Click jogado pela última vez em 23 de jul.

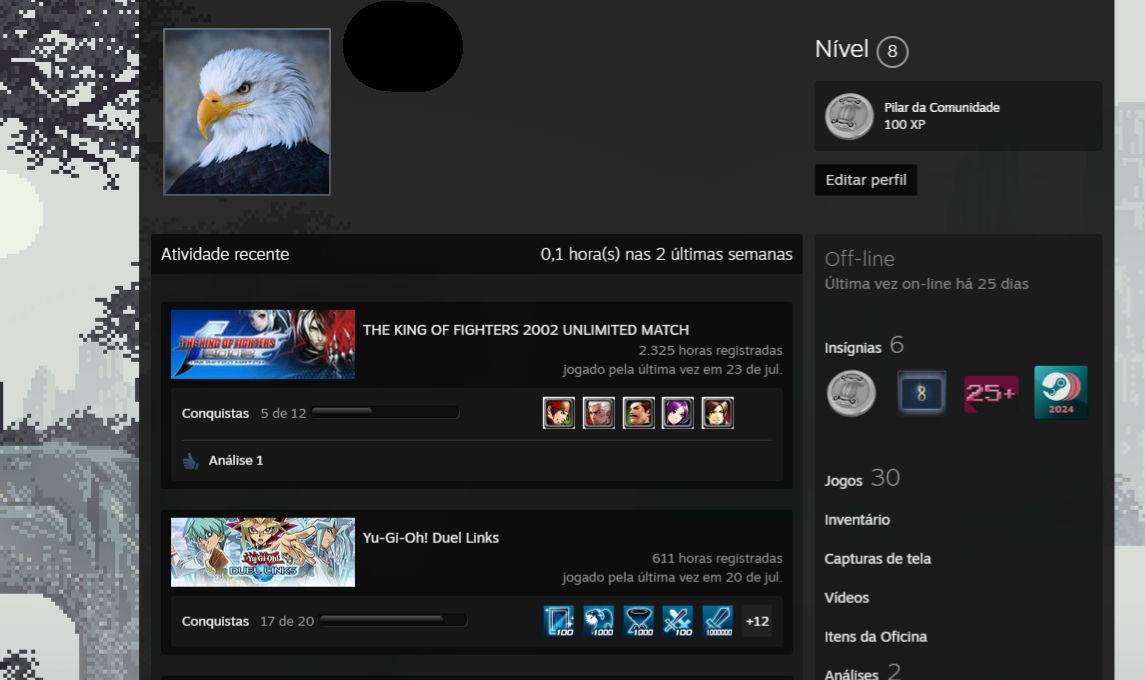[672, 370]
